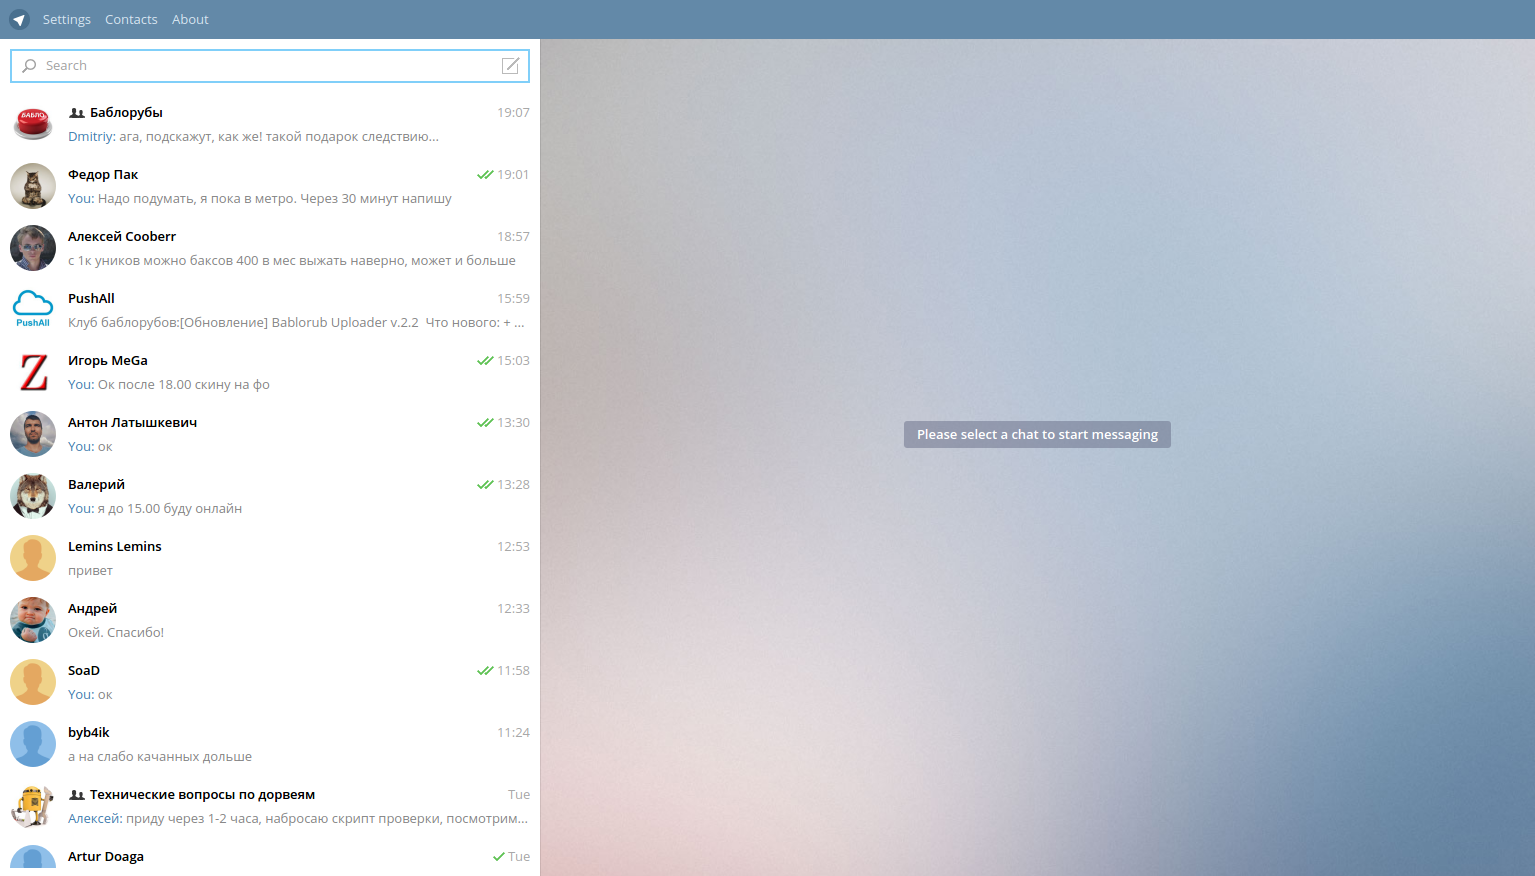
Task: Click the single checkmark on Artur Doaga
Action: point(498,857)
